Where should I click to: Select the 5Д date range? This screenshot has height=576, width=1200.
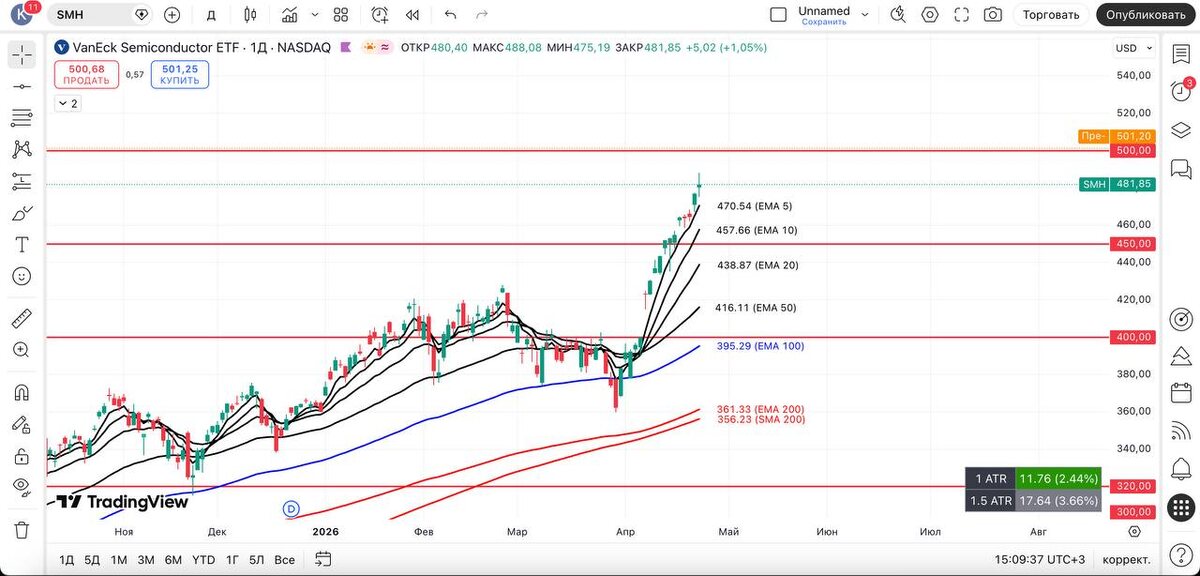tap(92, 560)
